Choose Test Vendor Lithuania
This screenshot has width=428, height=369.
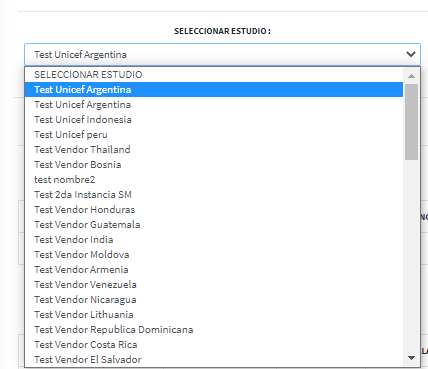214,315
